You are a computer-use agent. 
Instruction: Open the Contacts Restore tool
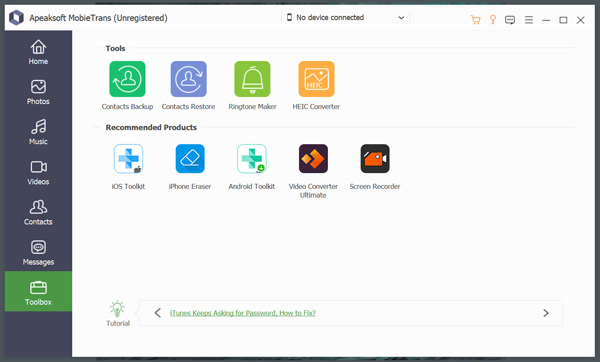[189, 79]
